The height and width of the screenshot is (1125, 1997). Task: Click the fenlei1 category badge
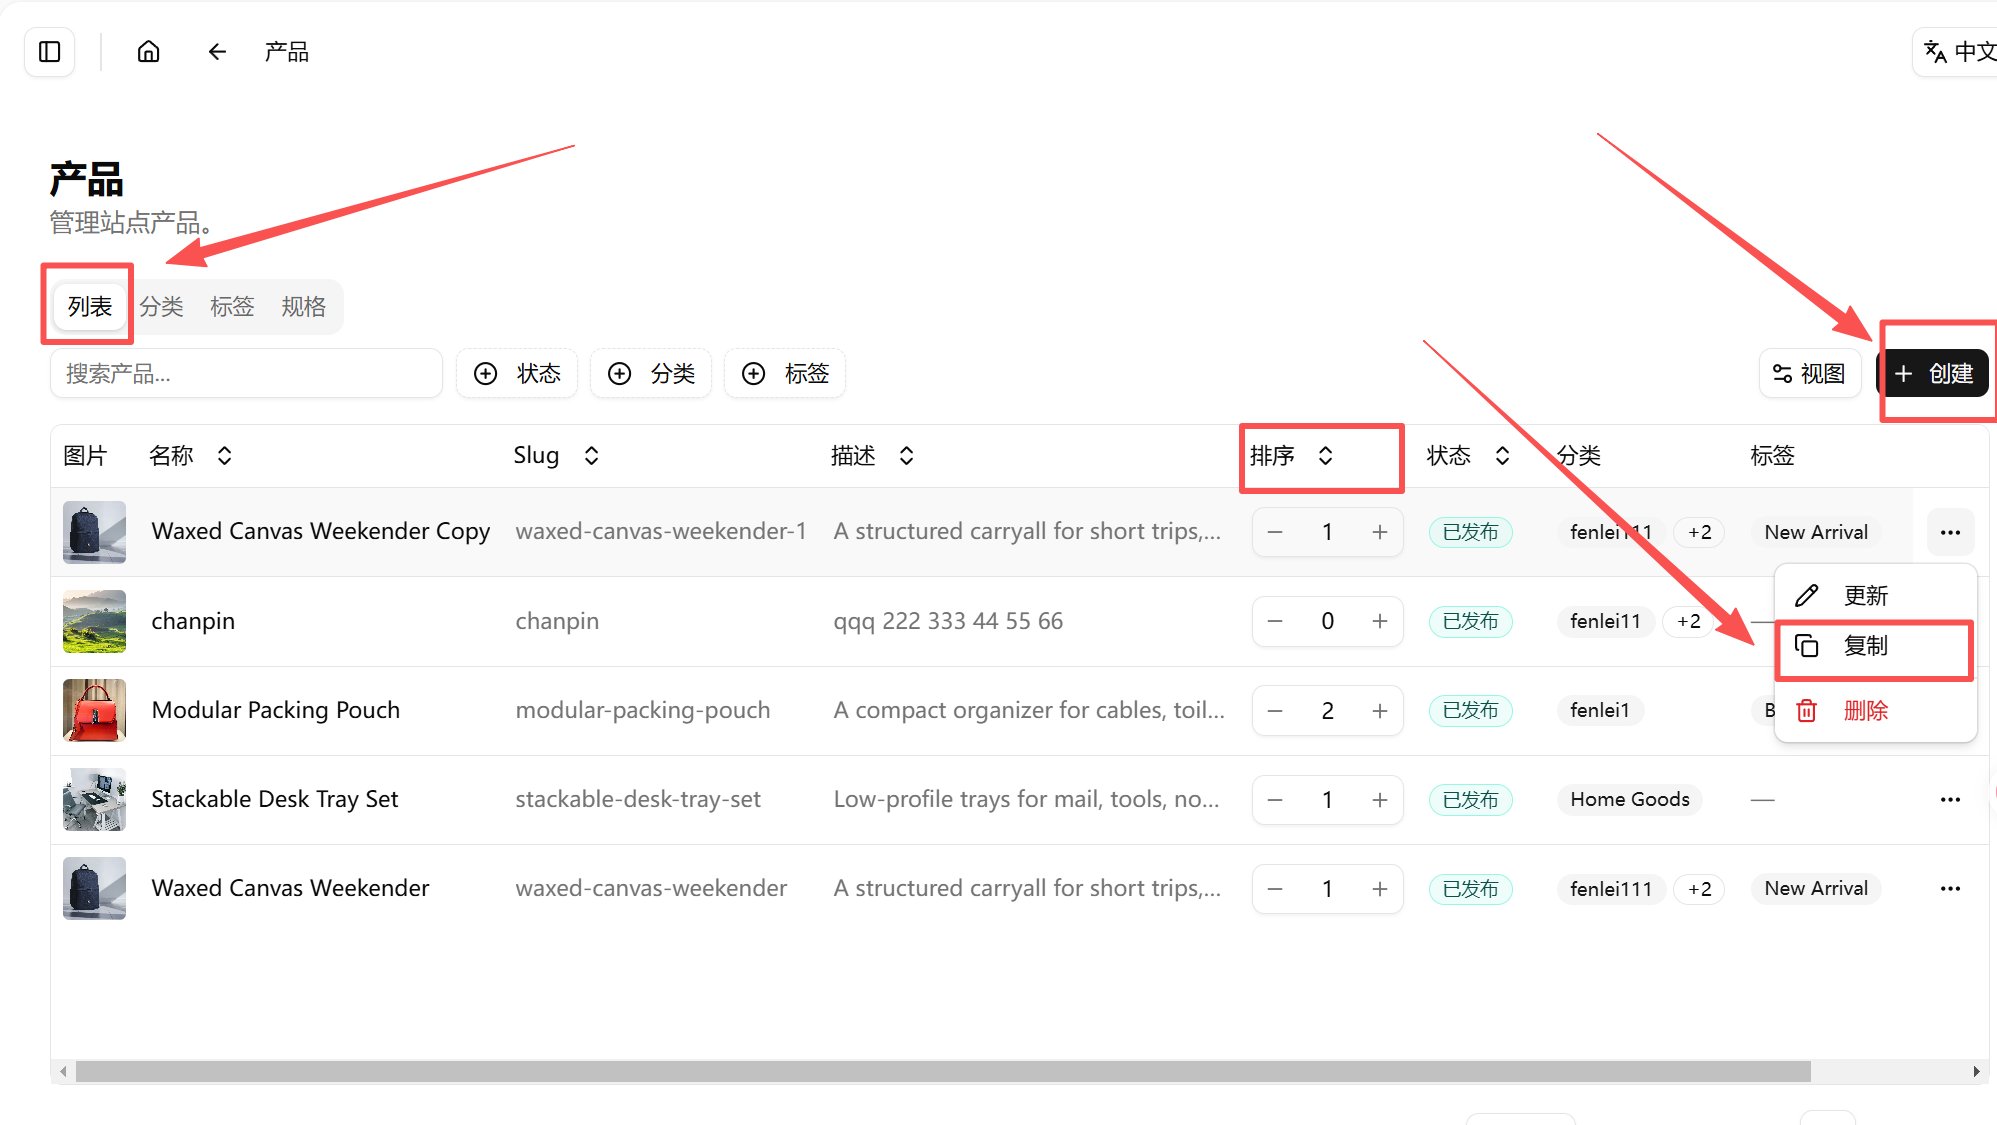(x=1600, y=711)
